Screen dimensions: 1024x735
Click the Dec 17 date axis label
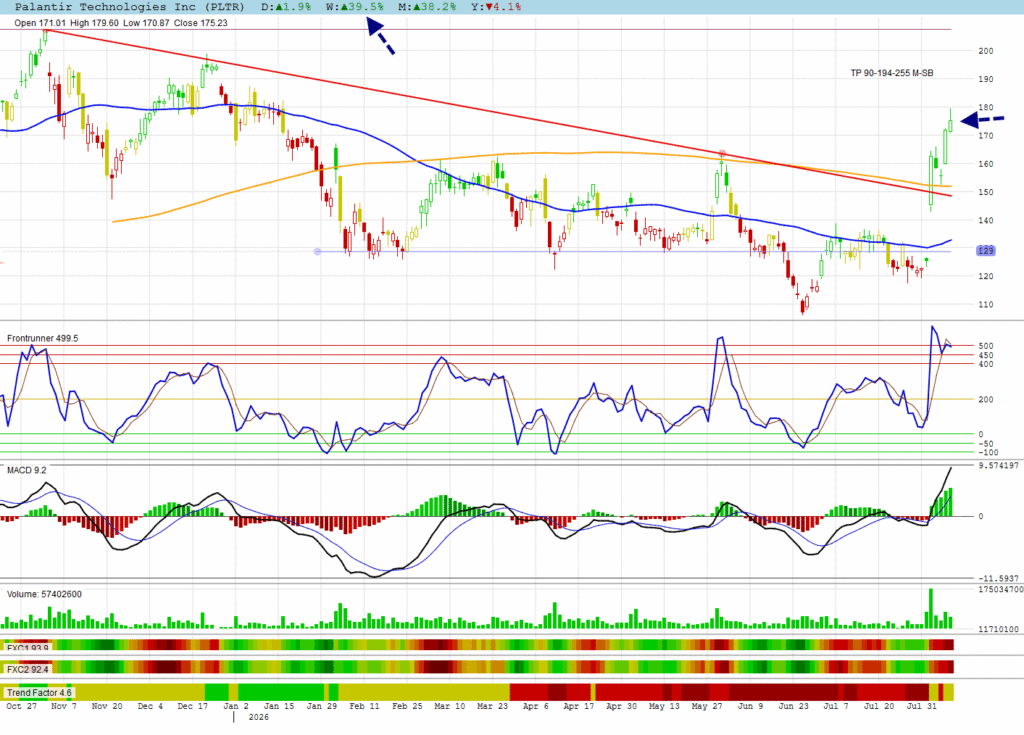tap(193, 706)
